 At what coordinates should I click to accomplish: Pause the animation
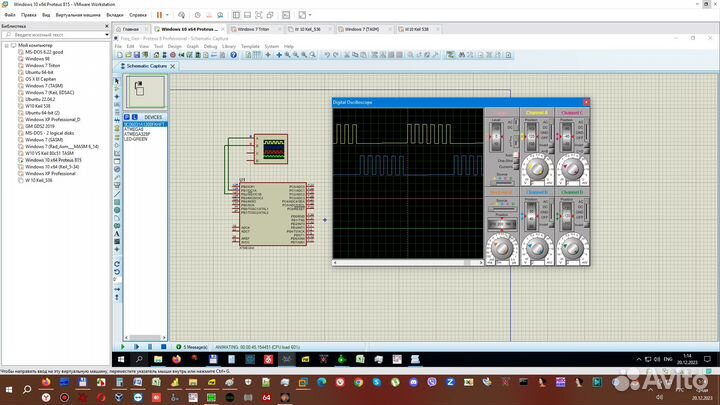pyautogui.click(x=150, y=347)
